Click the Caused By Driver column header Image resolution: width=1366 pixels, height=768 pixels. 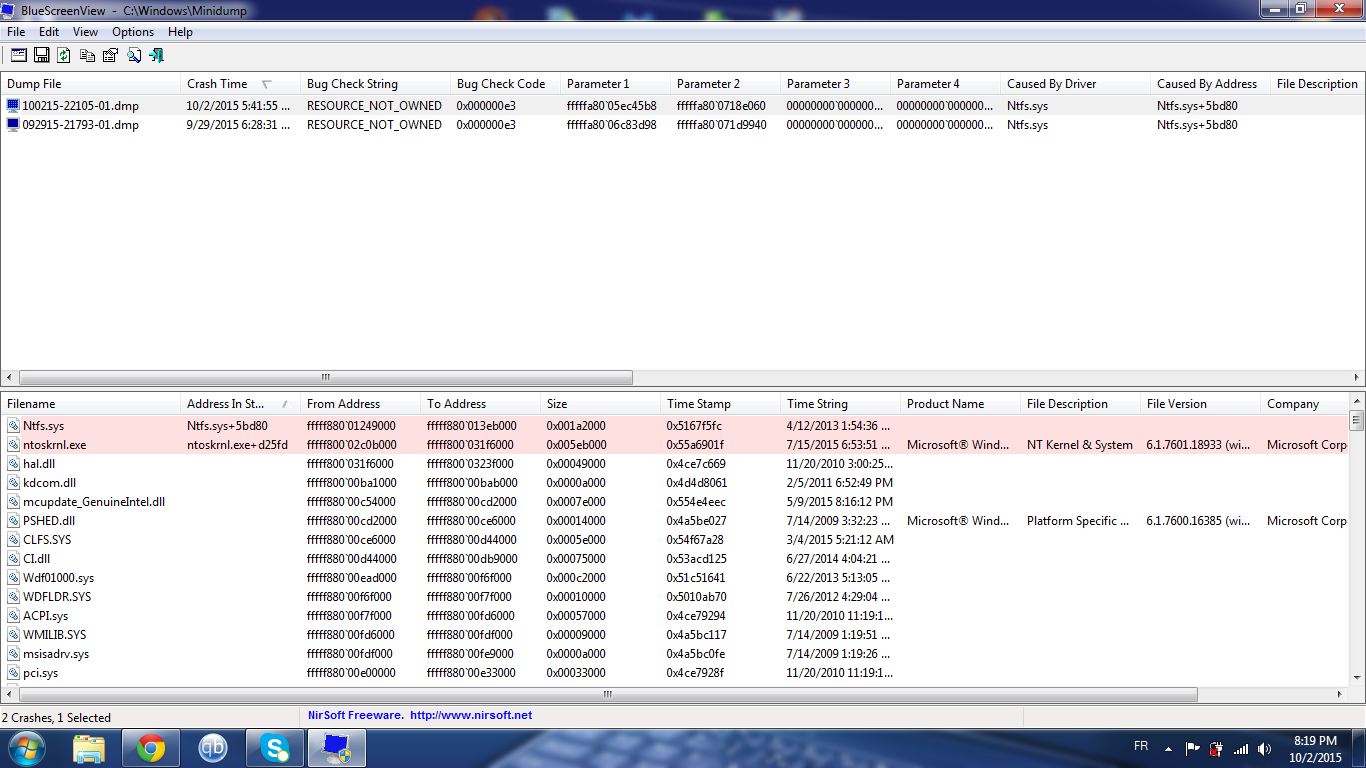[x=1075, y=84]
